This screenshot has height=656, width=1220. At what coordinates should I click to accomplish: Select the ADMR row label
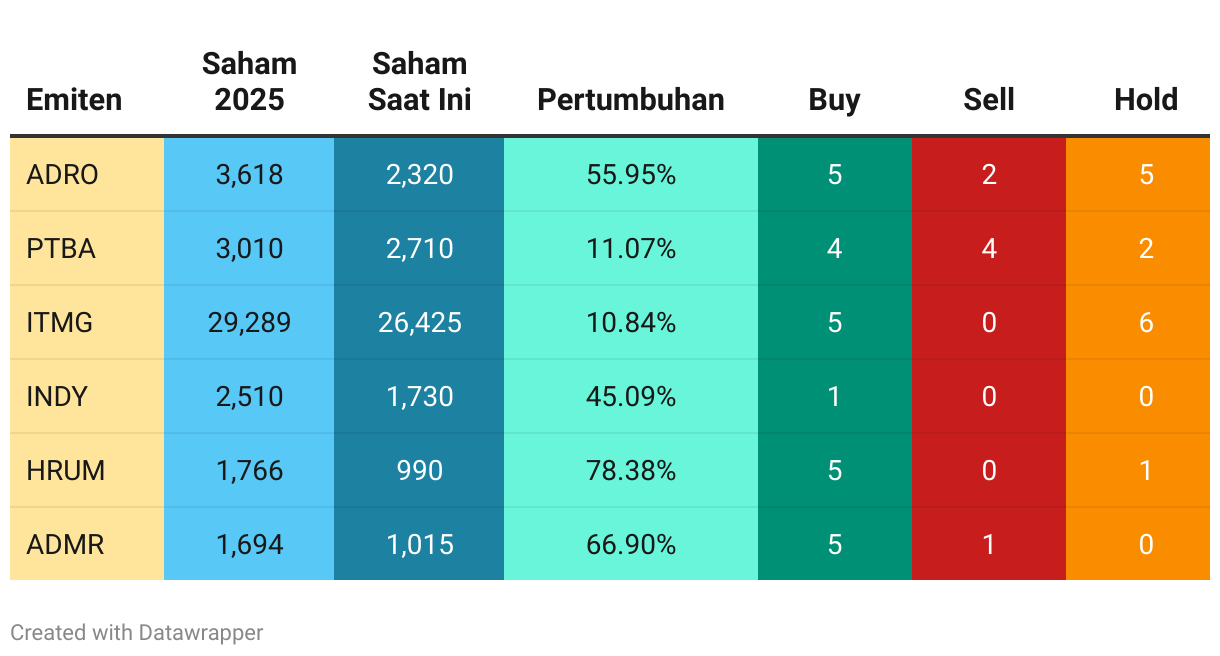(x=87, y=544)
